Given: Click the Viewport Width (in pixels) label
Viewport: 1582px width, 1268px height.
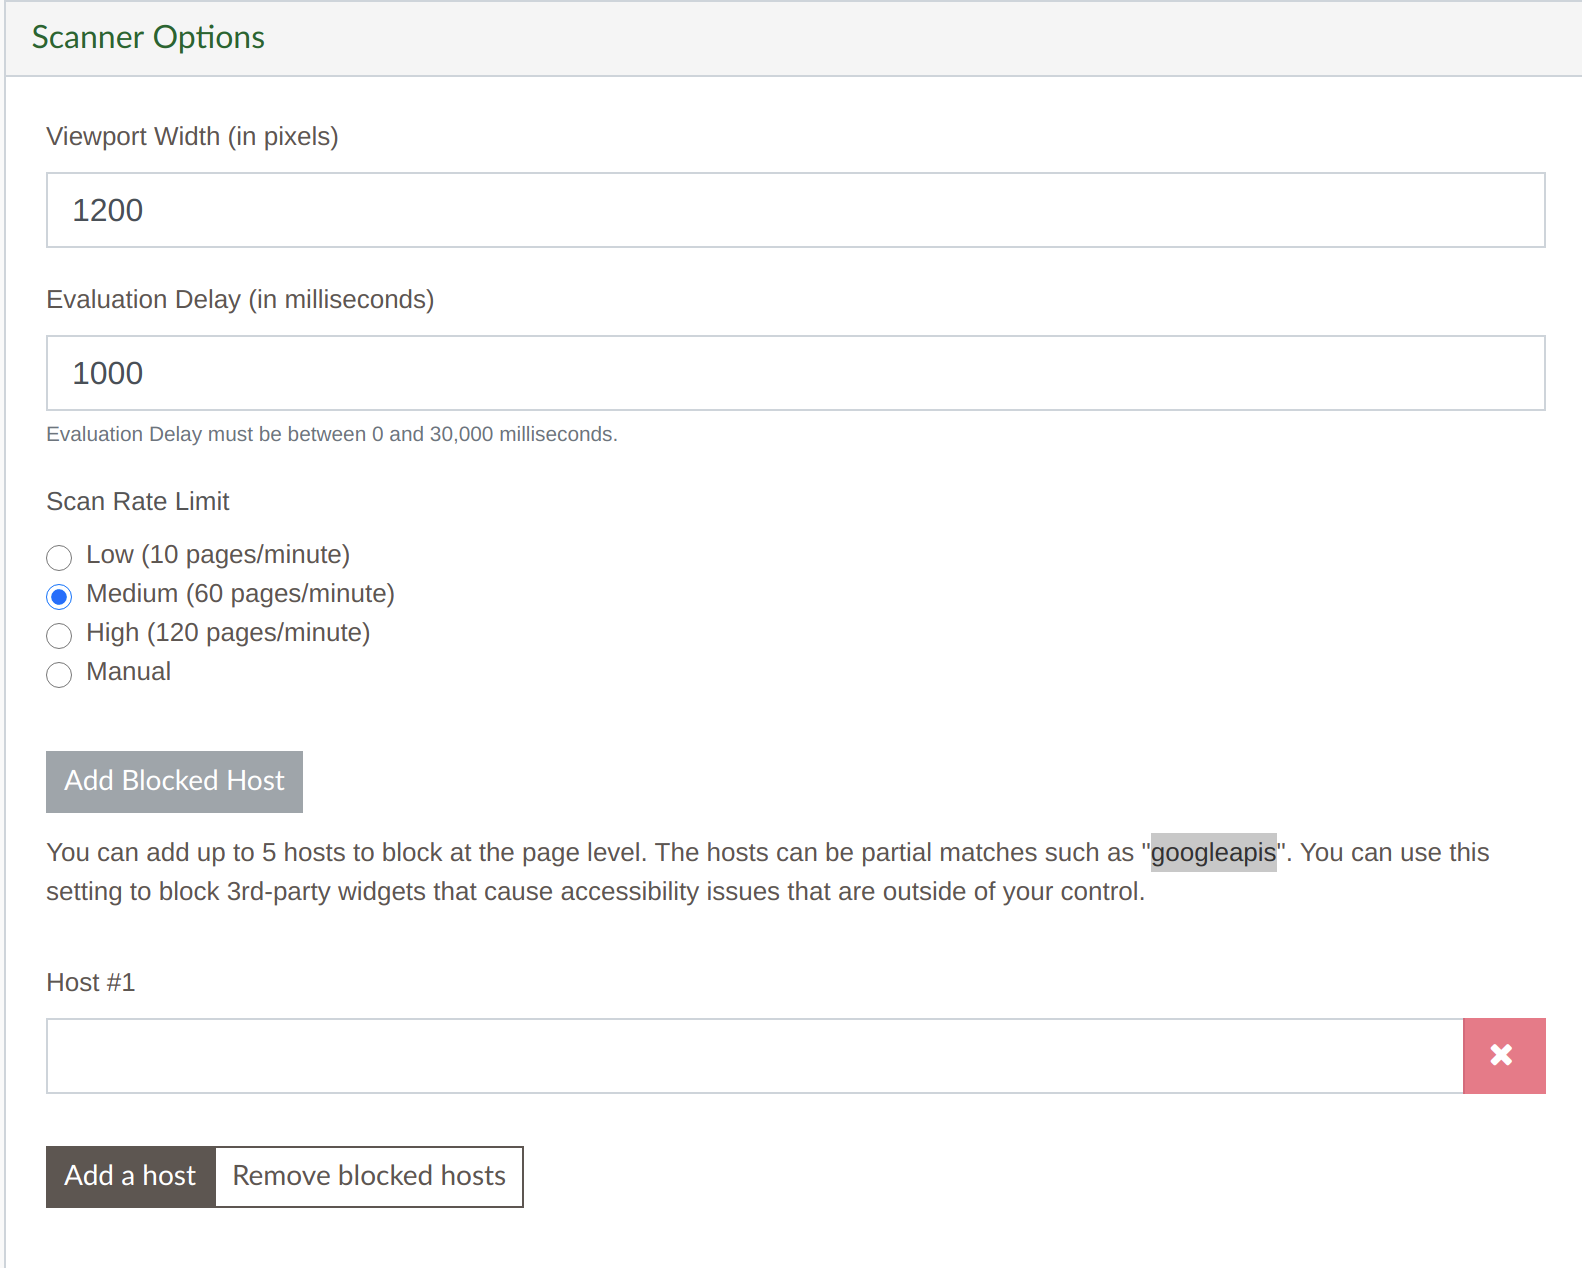Looking at the screenshot, I should coord(192,136).
